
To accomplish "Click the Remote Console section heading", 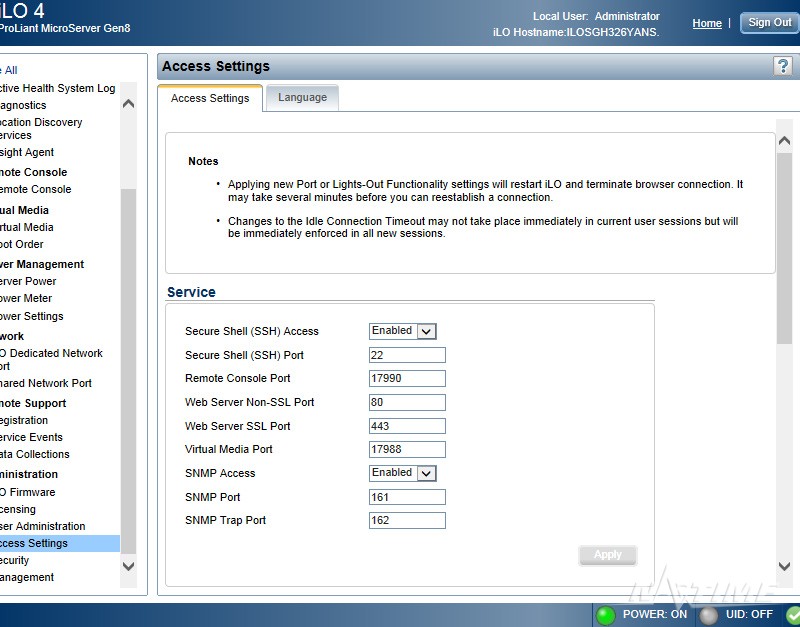I will [34, 172].
